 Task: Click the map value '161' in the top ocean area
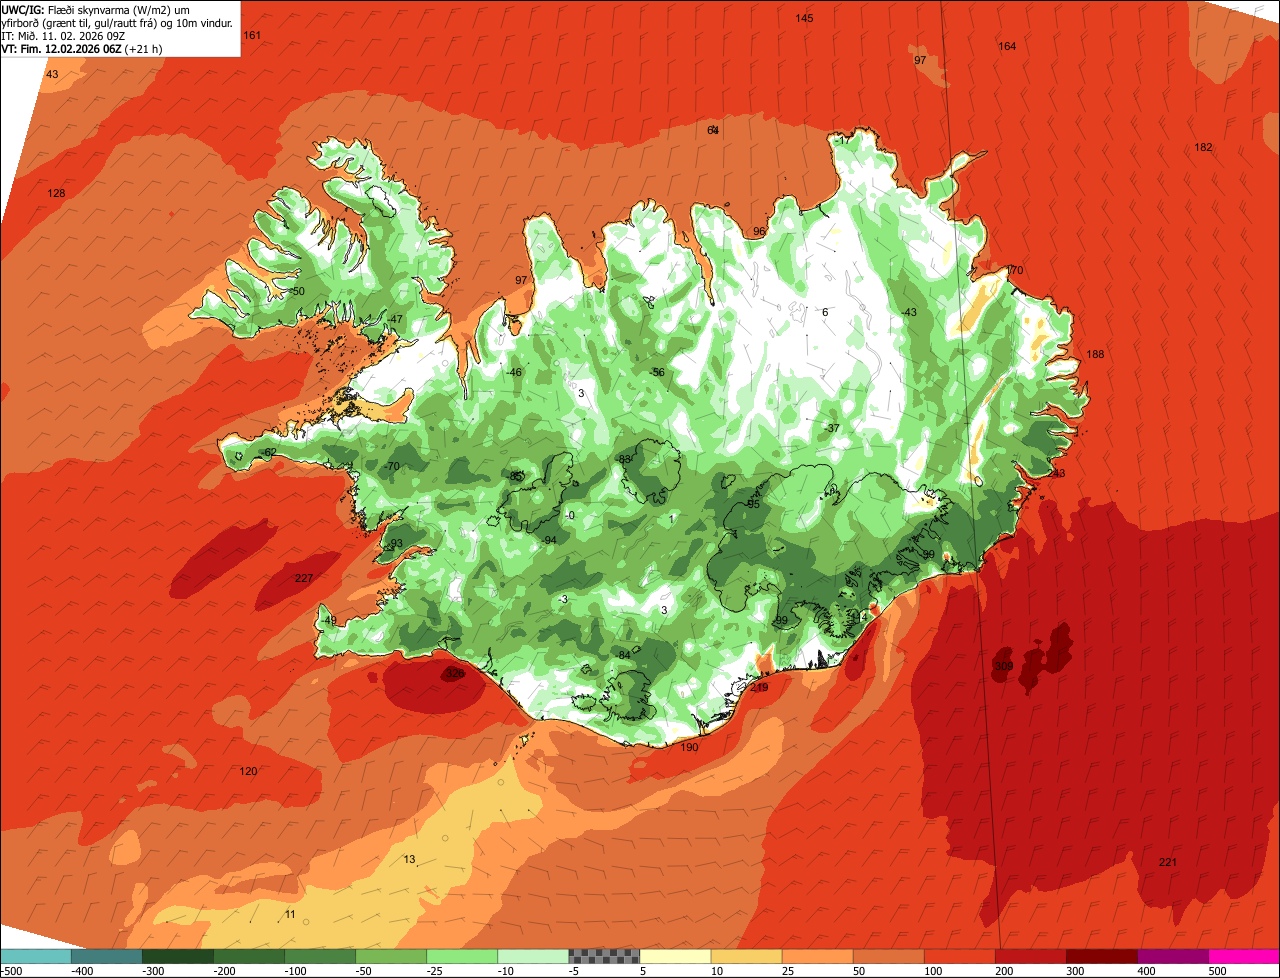(x=252, y=36)
